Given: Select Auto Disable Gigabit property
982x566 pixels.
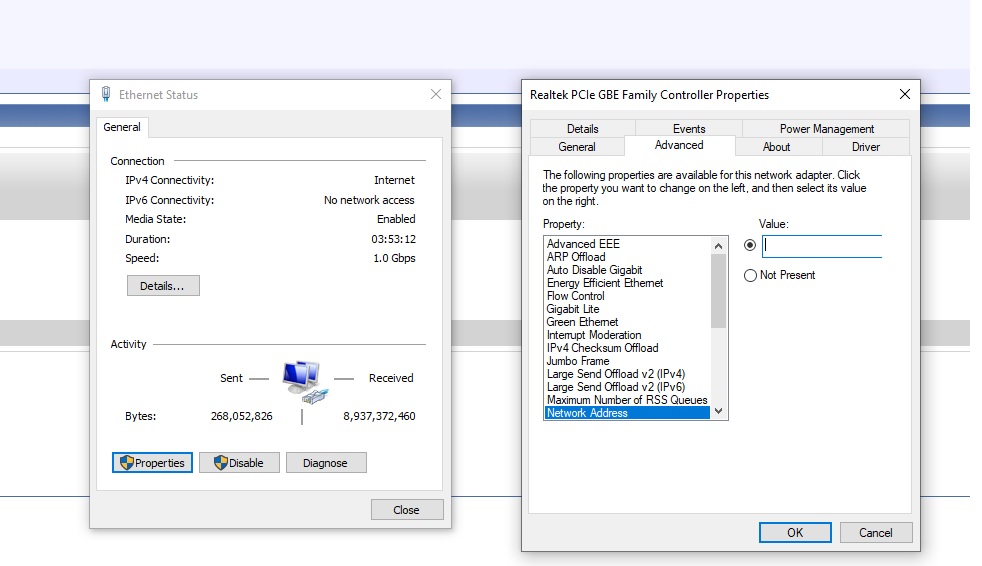Looking at the screenshot, I should [628, 270].
